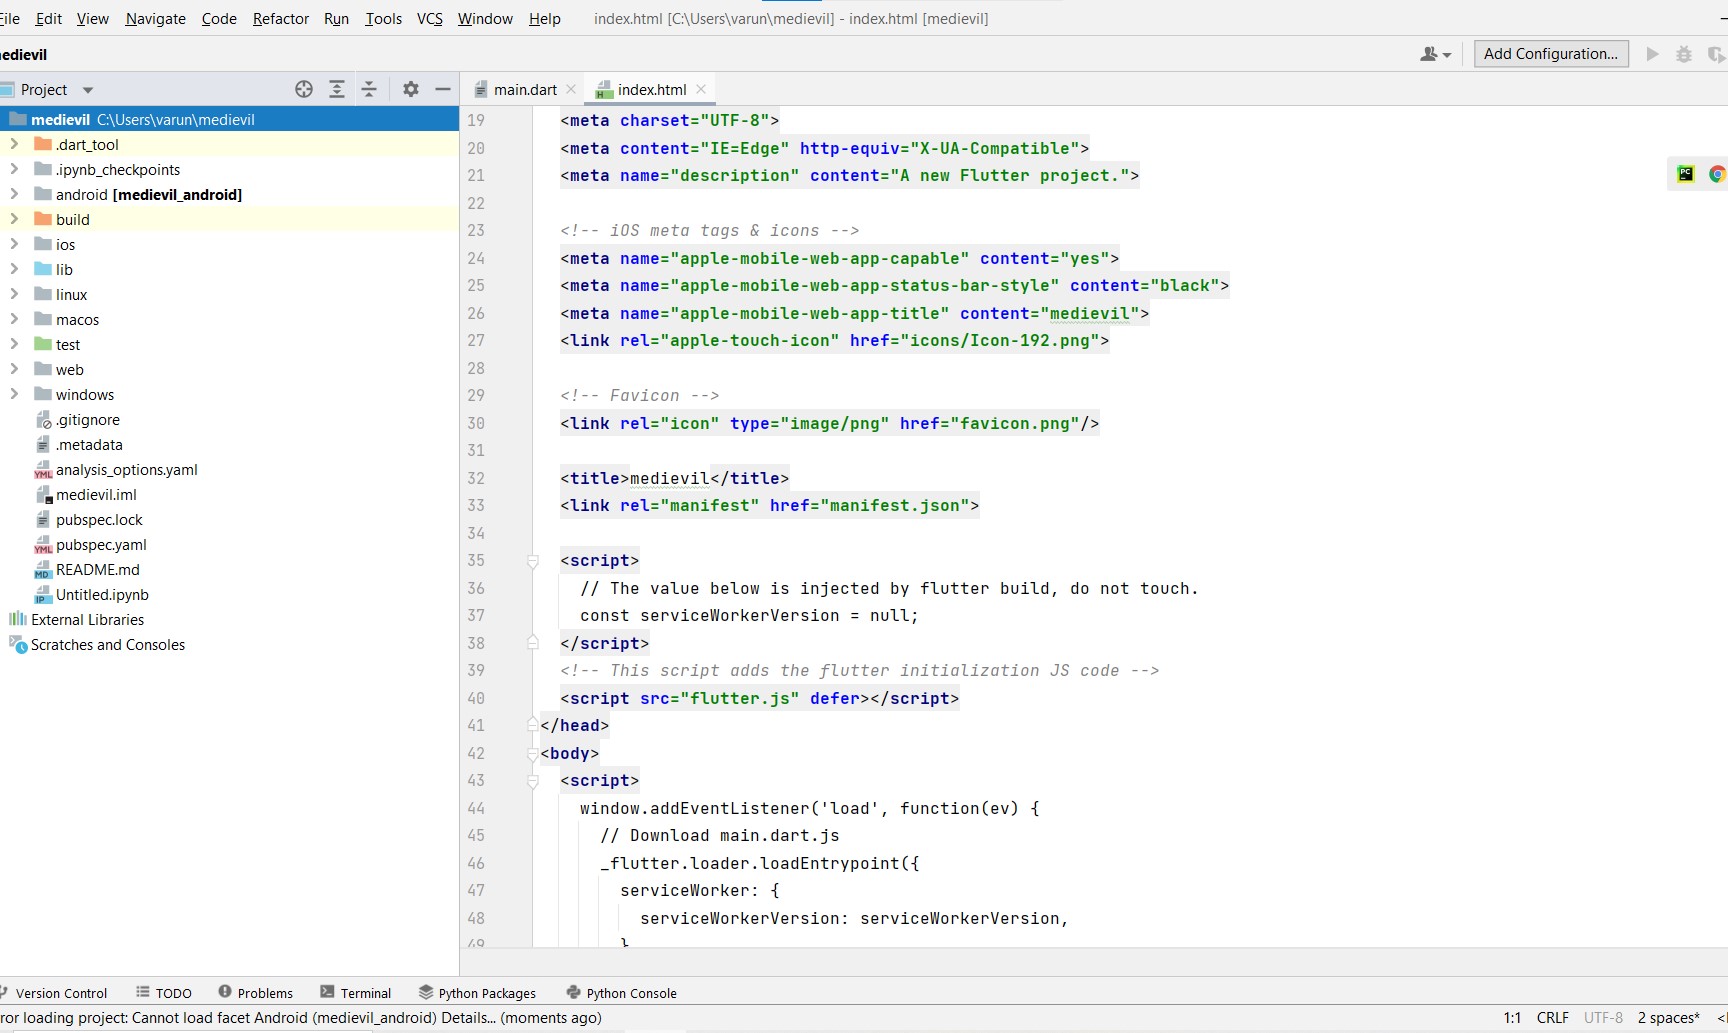Viewport: 1728px width, 1033px height.
Task: Open the Edit menu
Action: [48, 19]
